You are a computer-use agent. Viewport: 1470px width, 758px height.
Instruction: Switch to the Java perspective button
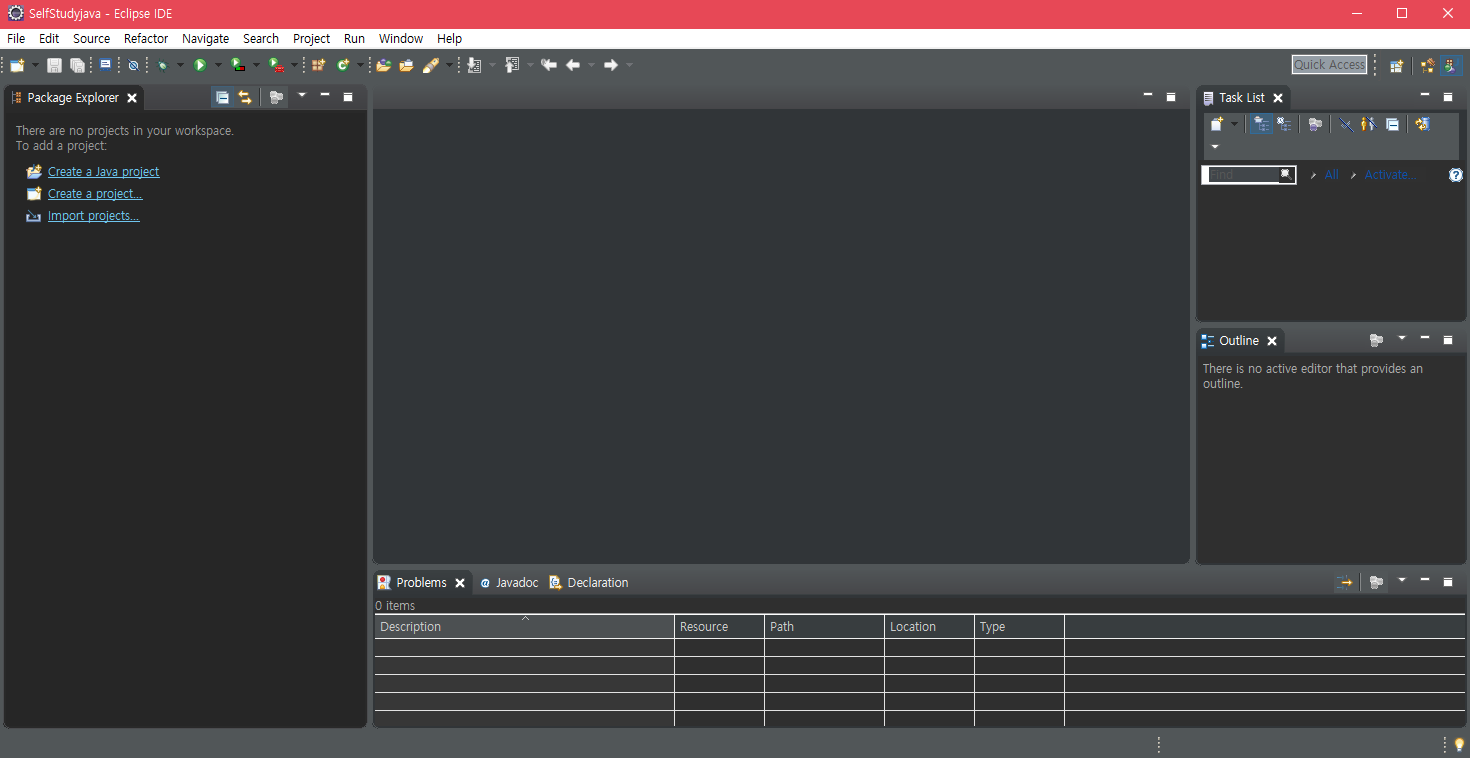coord(1451,65)
